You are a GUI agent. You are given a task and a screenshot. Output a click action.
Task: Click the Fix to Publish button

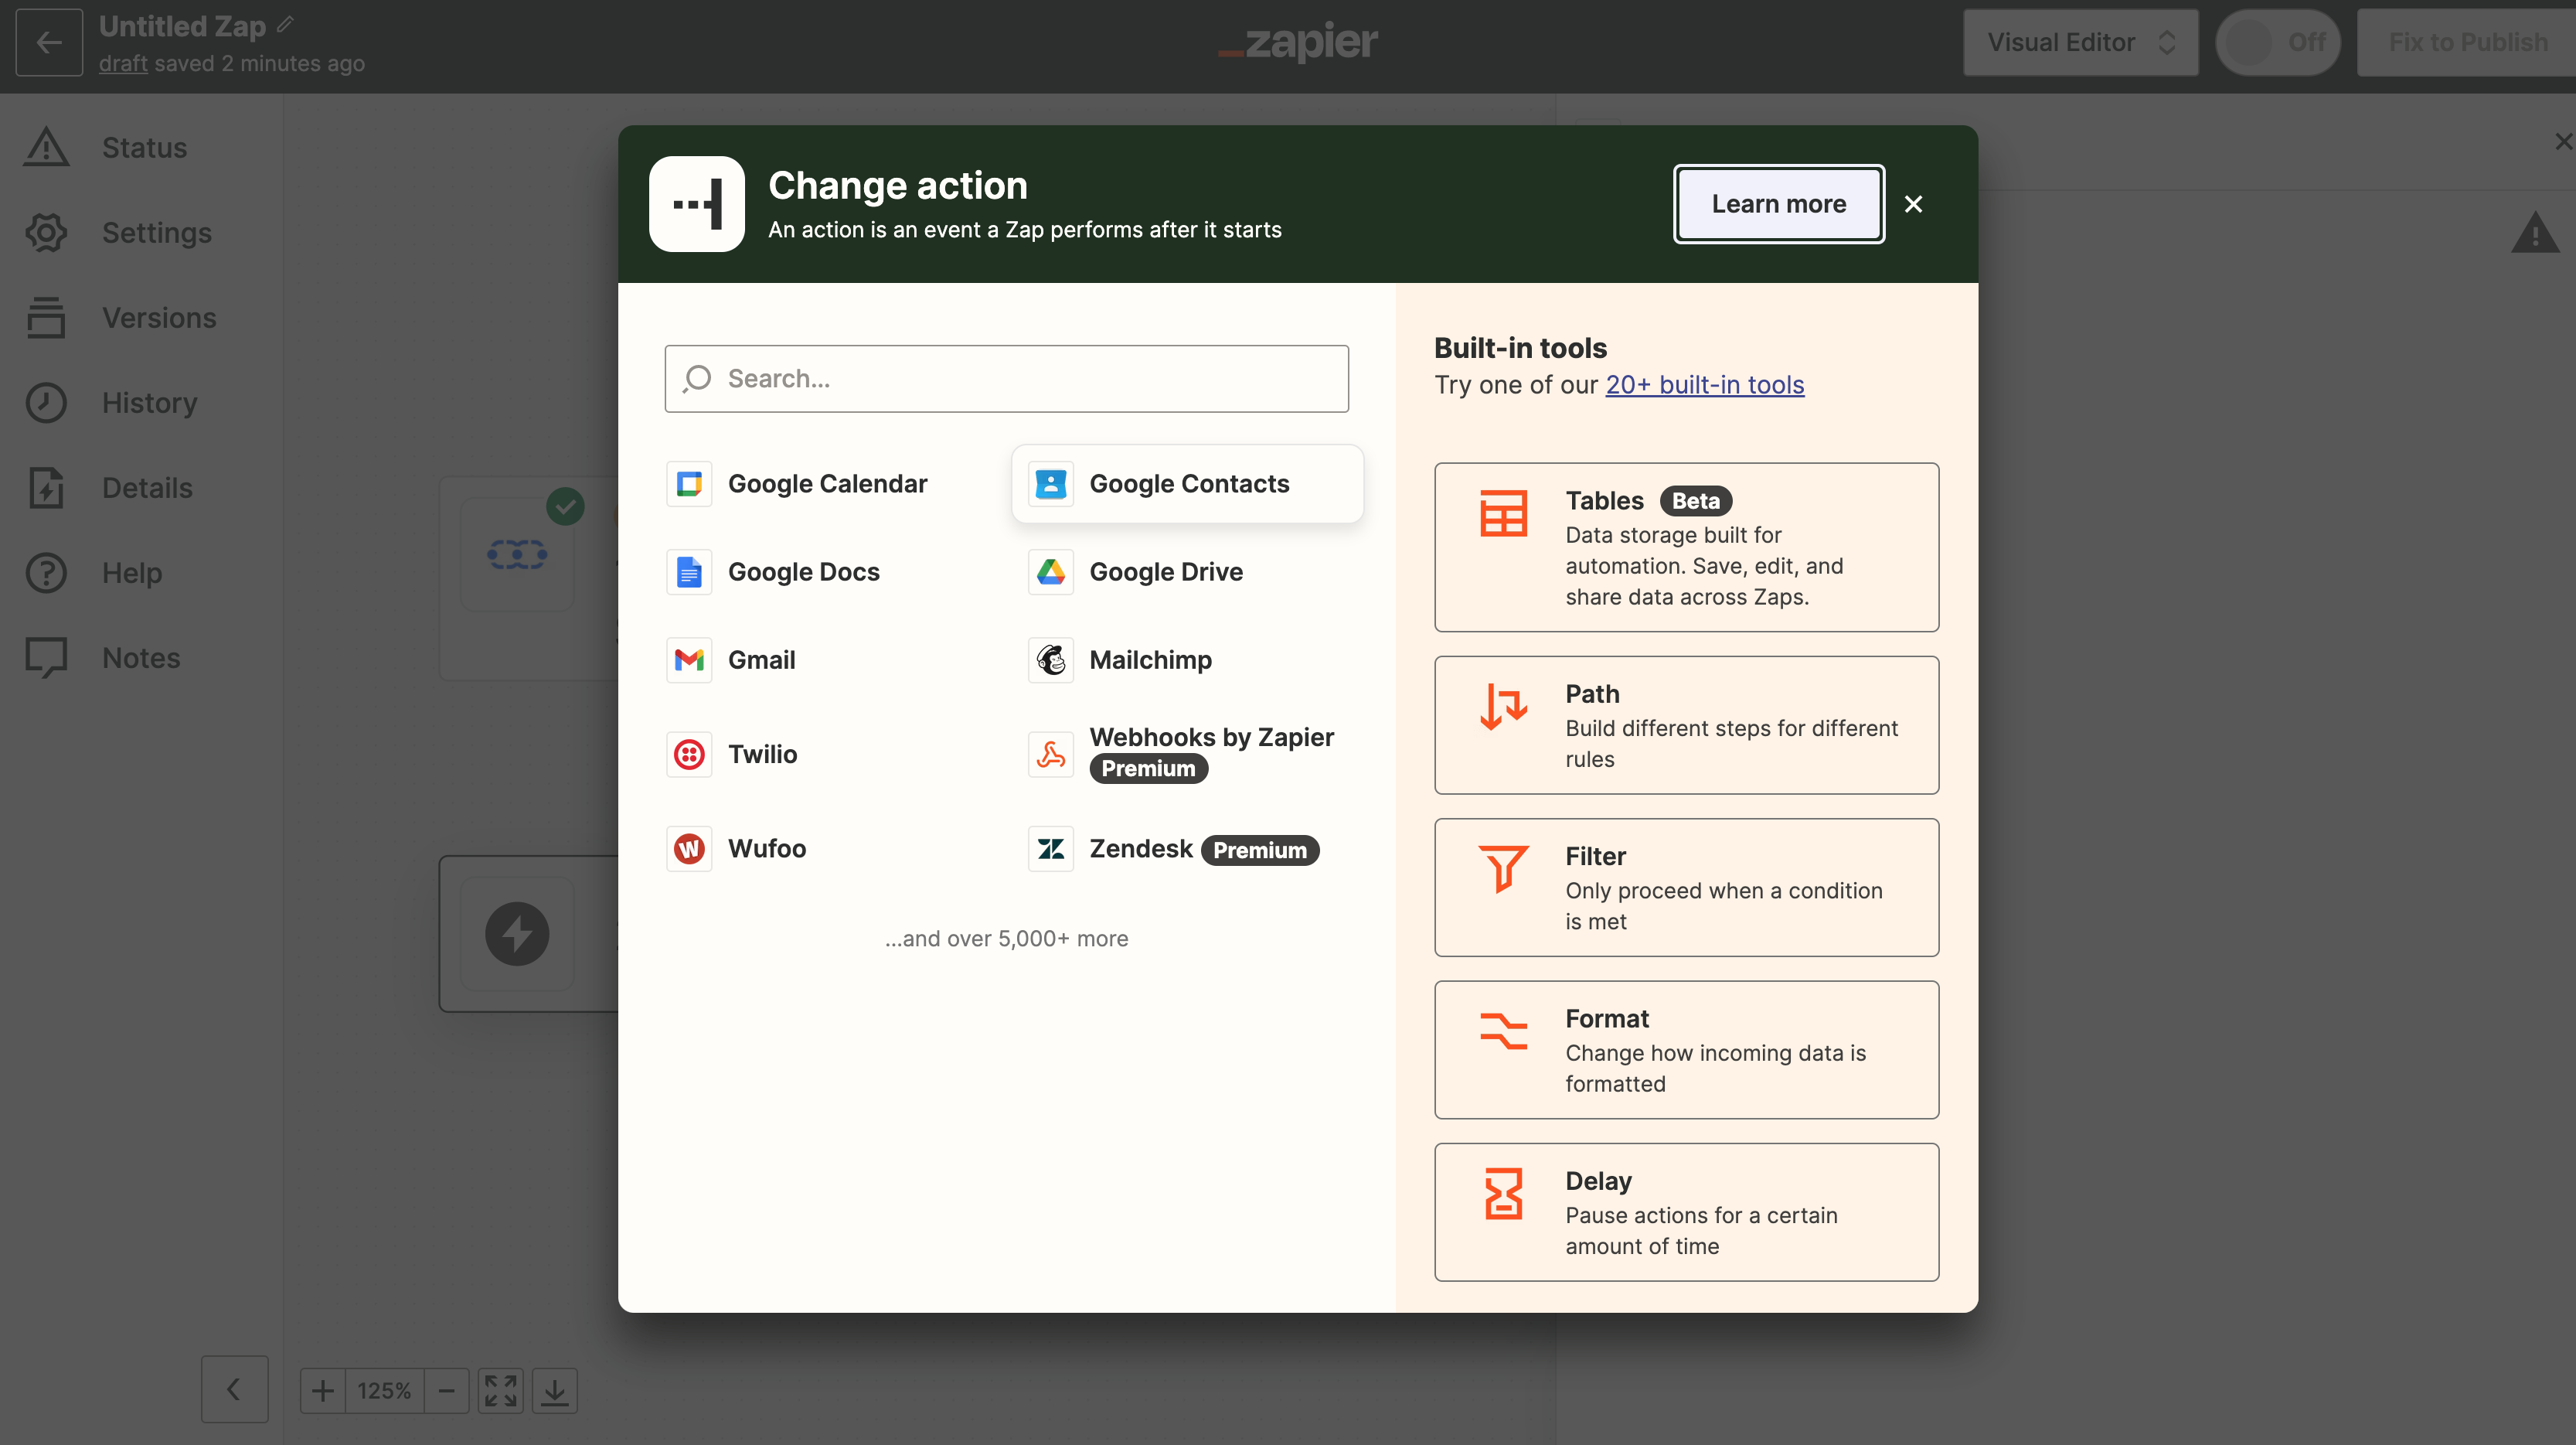tap(2467, 42)
